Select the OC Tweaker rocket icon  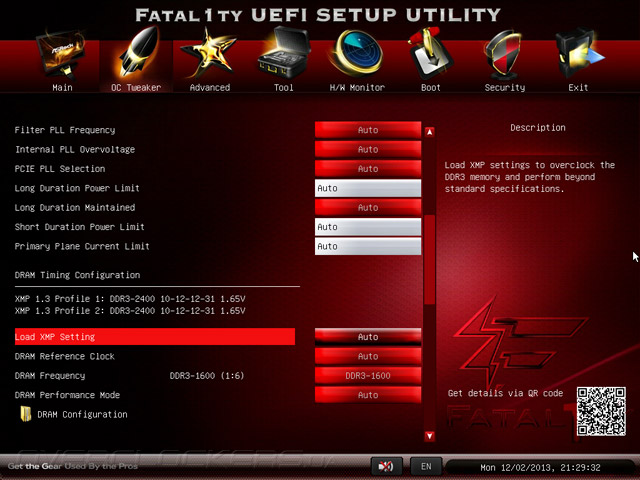point(138,52)
